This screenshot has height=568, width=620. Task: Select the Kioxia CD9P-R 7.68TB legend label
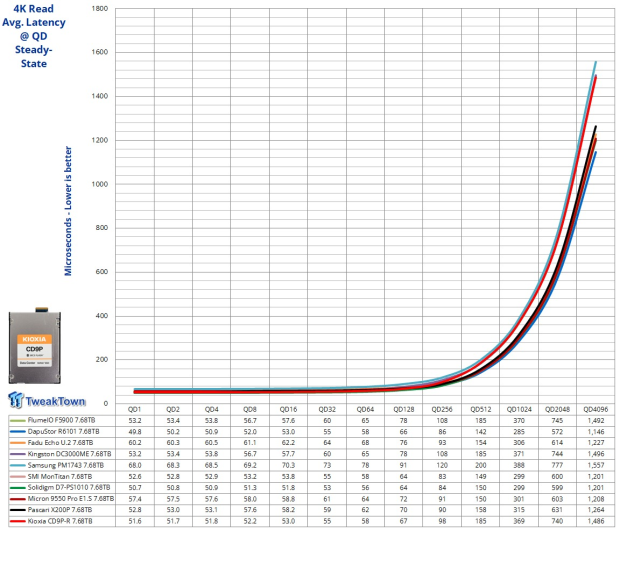(60, 521)
